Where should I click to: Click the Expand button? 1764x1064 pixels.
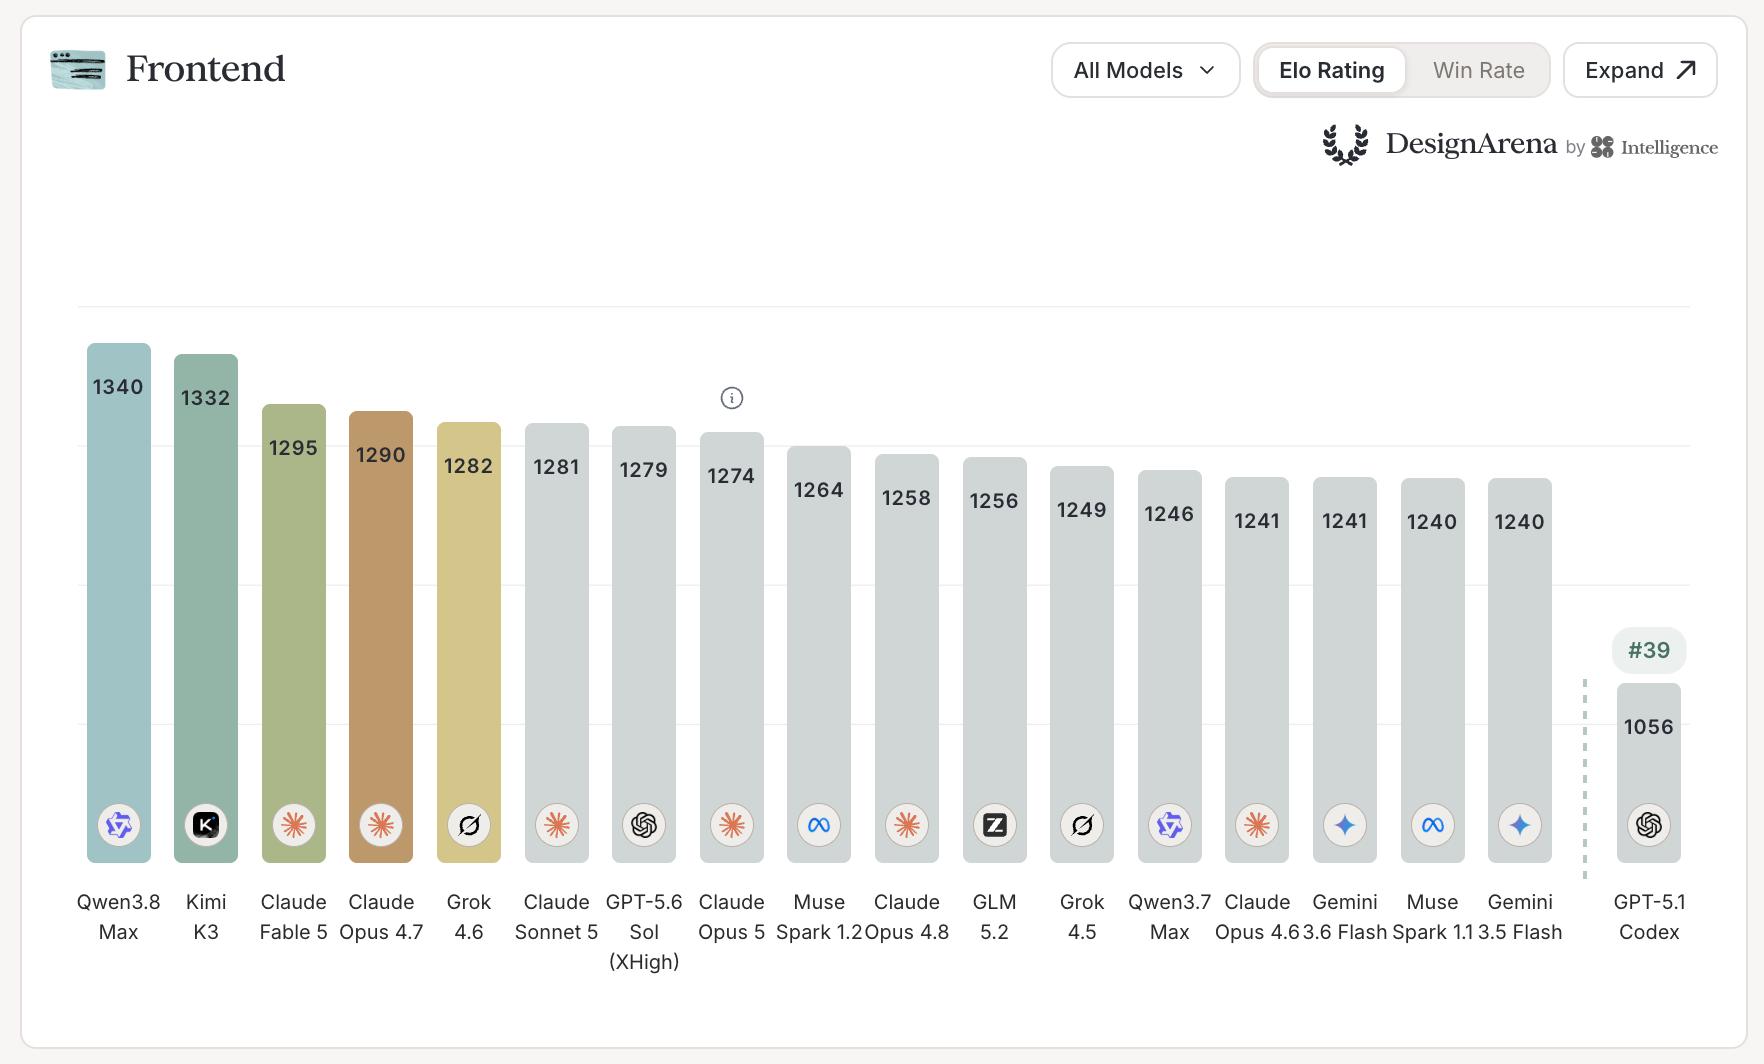coord(1641,70)
